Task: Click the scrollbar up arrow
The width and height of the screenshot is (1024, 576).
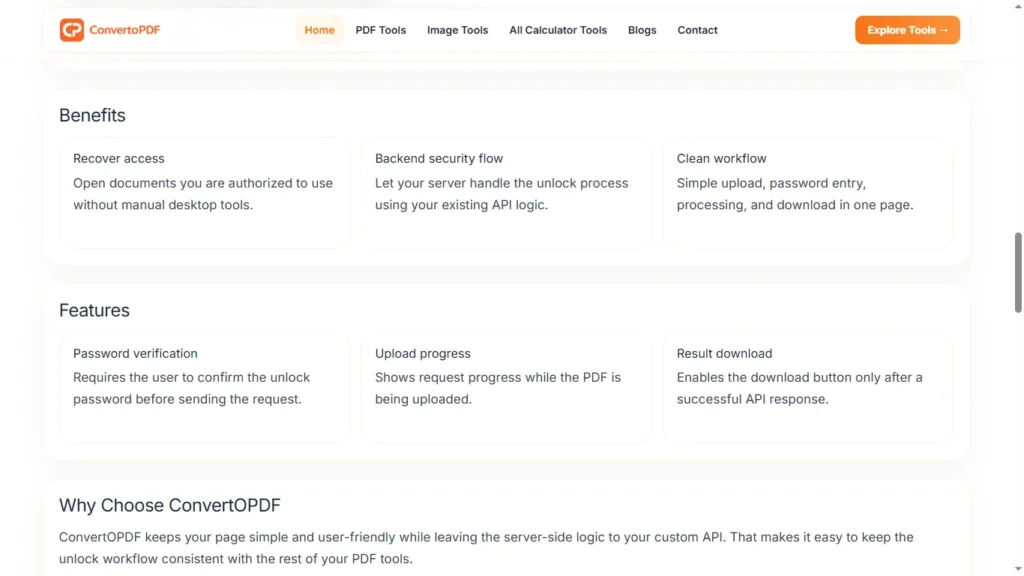Action: coord(1017,6)
